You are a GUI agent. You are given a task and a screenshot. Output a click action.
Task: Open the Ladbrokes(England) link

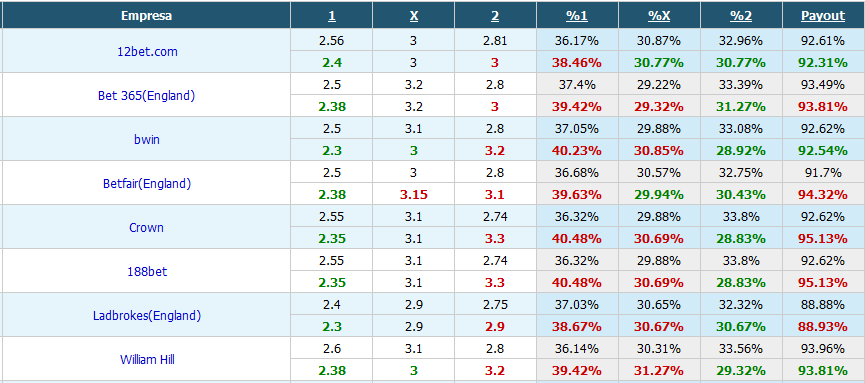(x=146, y=316)
